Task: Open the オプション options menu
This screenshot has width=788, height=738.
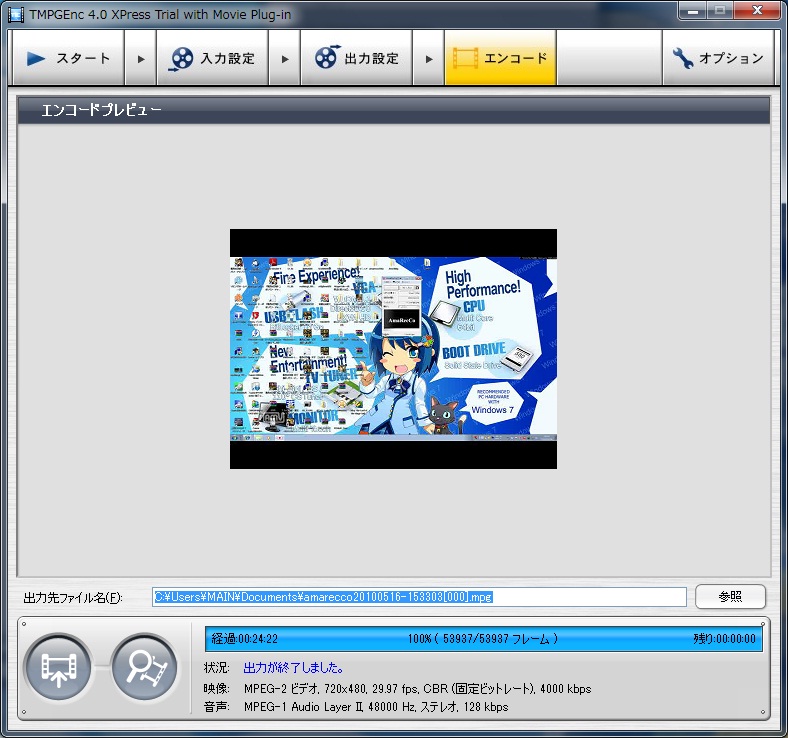Action: 718,58
